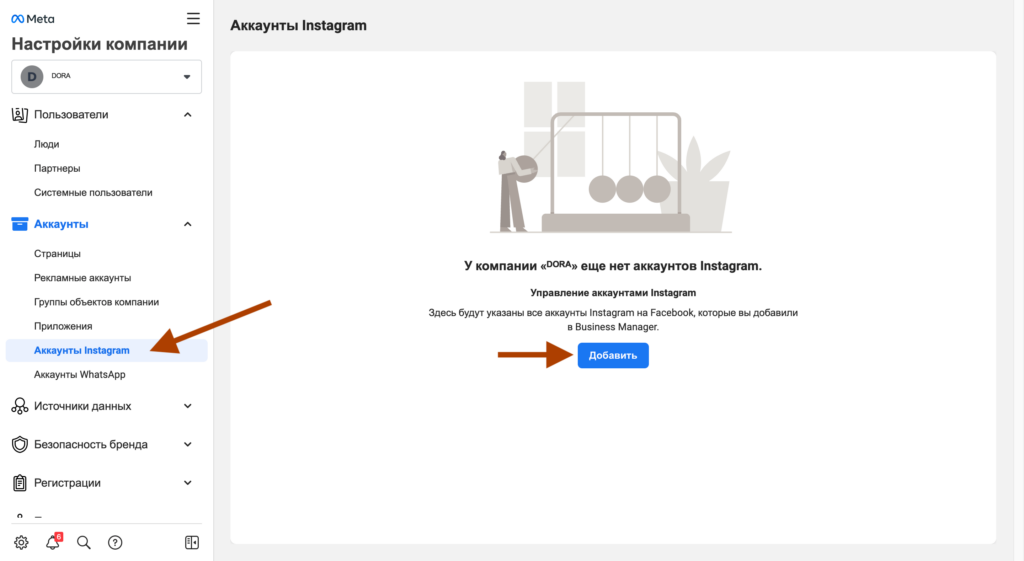Open notifications bell icon
The width and height of the screenshot is (1024, 561).
click(x=53, y=542)
